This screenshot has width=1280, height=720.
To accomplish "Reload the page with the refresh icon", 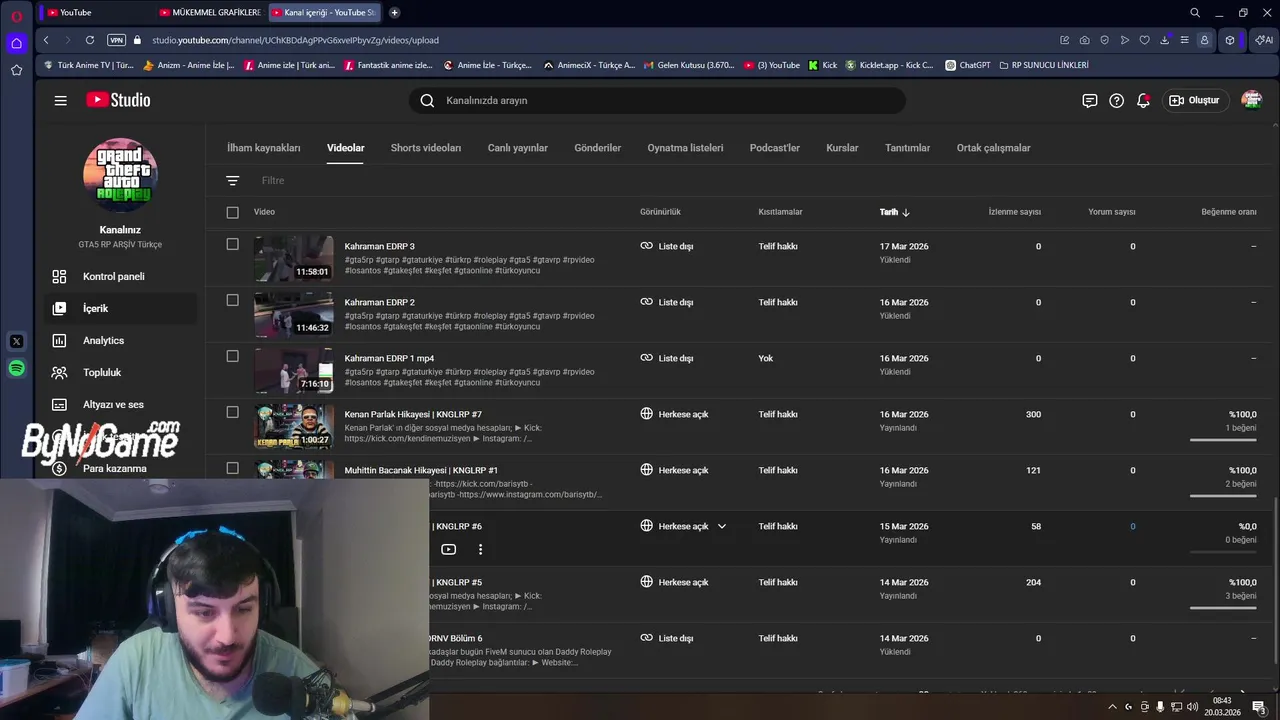I will [x=90, y=40].
